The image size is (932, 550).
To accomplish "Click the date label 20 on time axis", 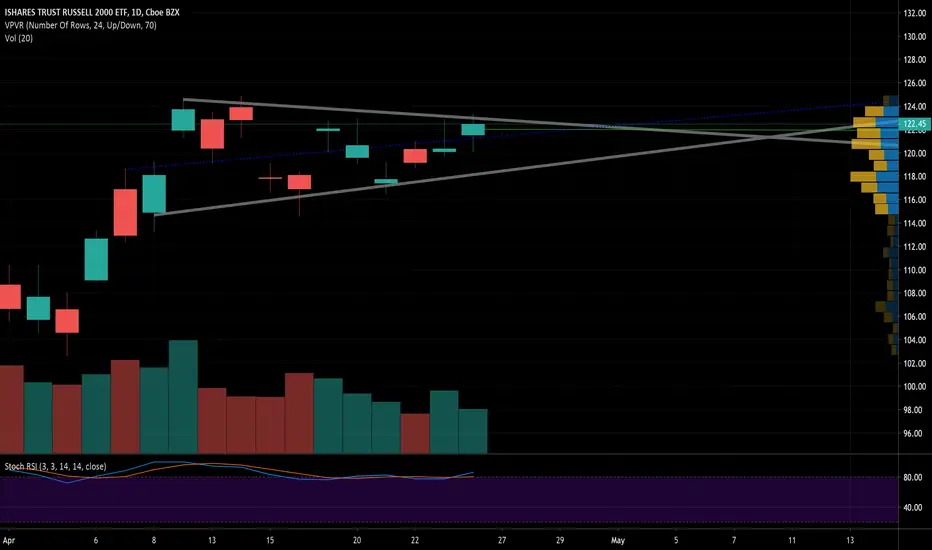I will [x=357, y=540].
